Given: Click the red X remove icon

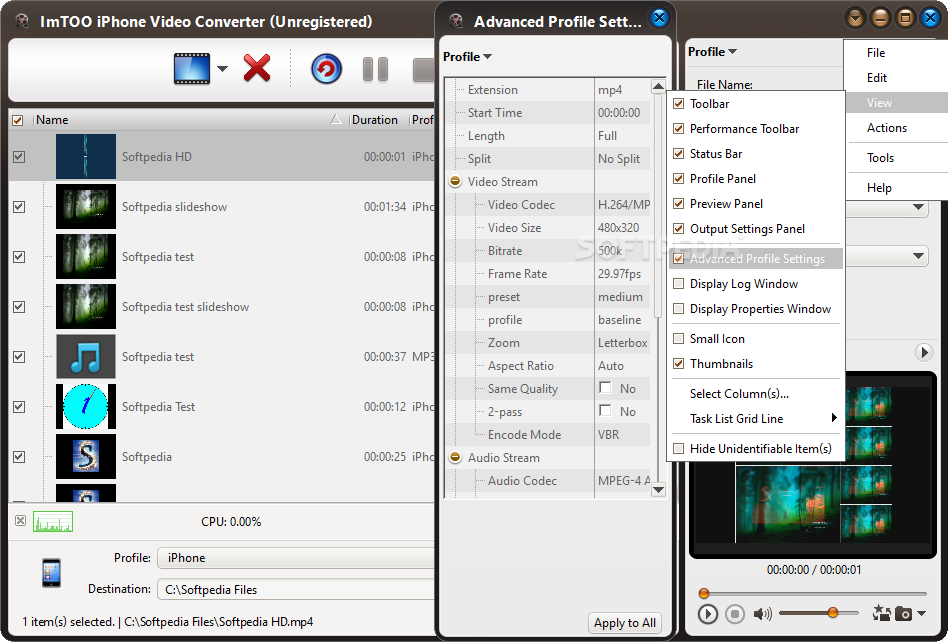Looking at the screenshot, I should (257, 68).
